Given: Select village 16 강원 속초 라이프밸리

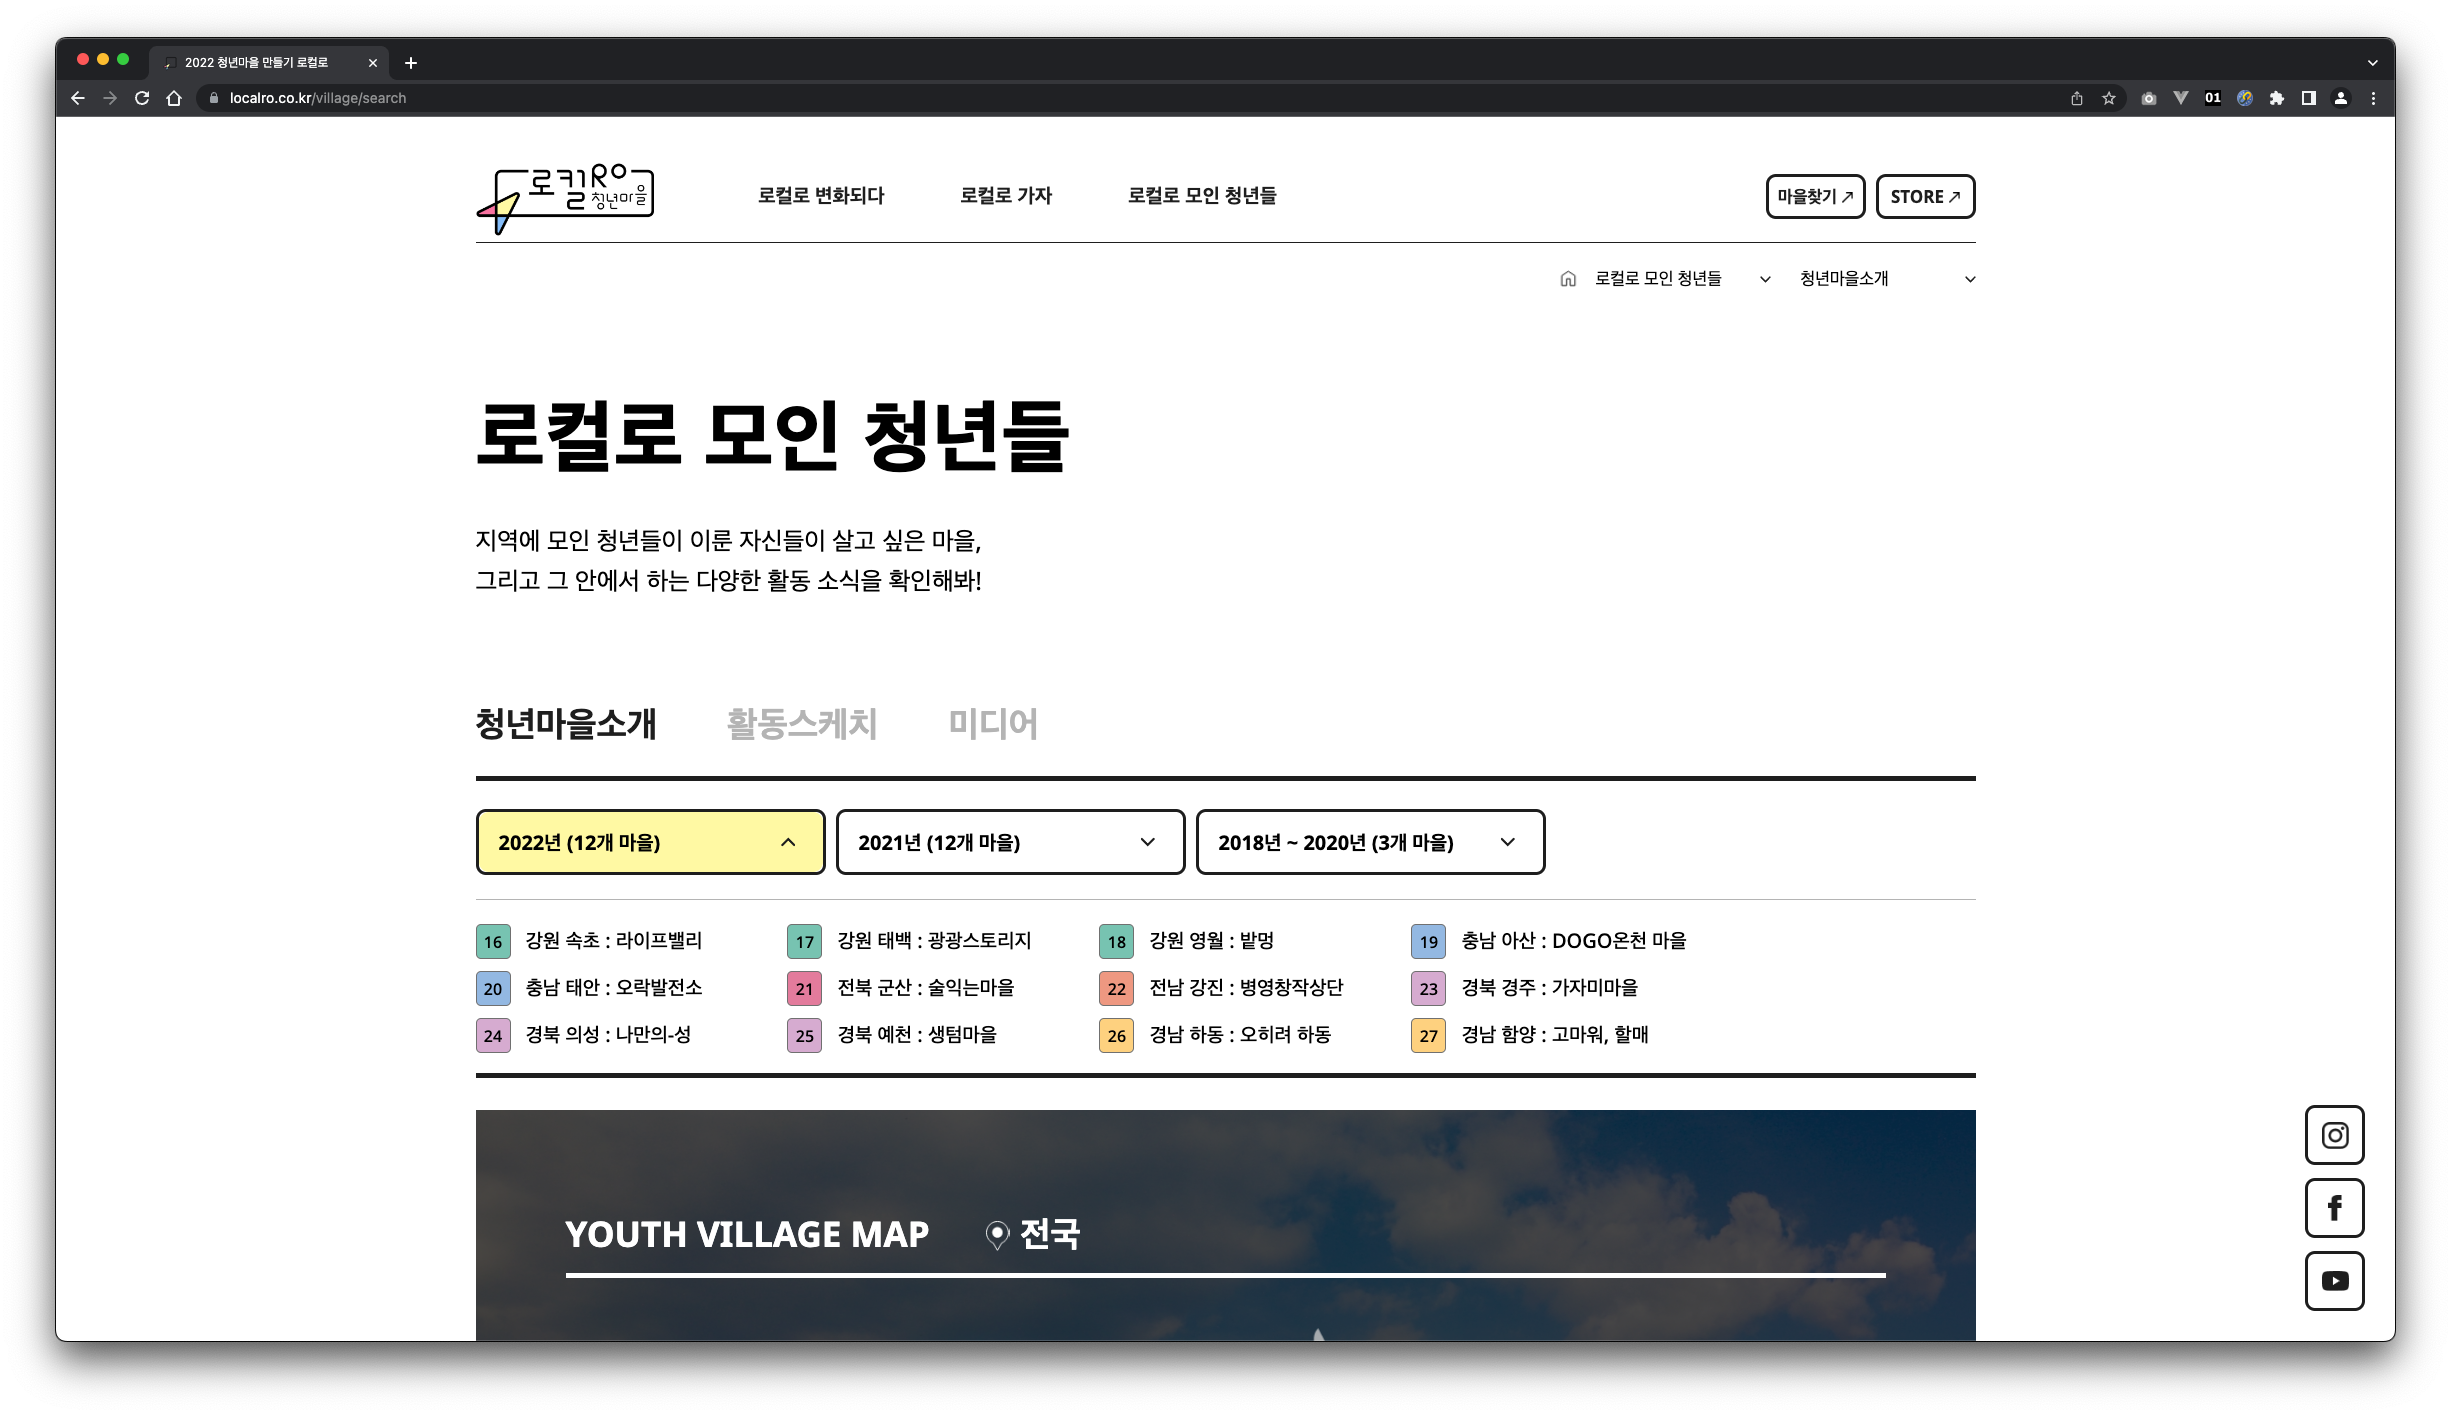Looking at the screenshot, I should point(613,941).
